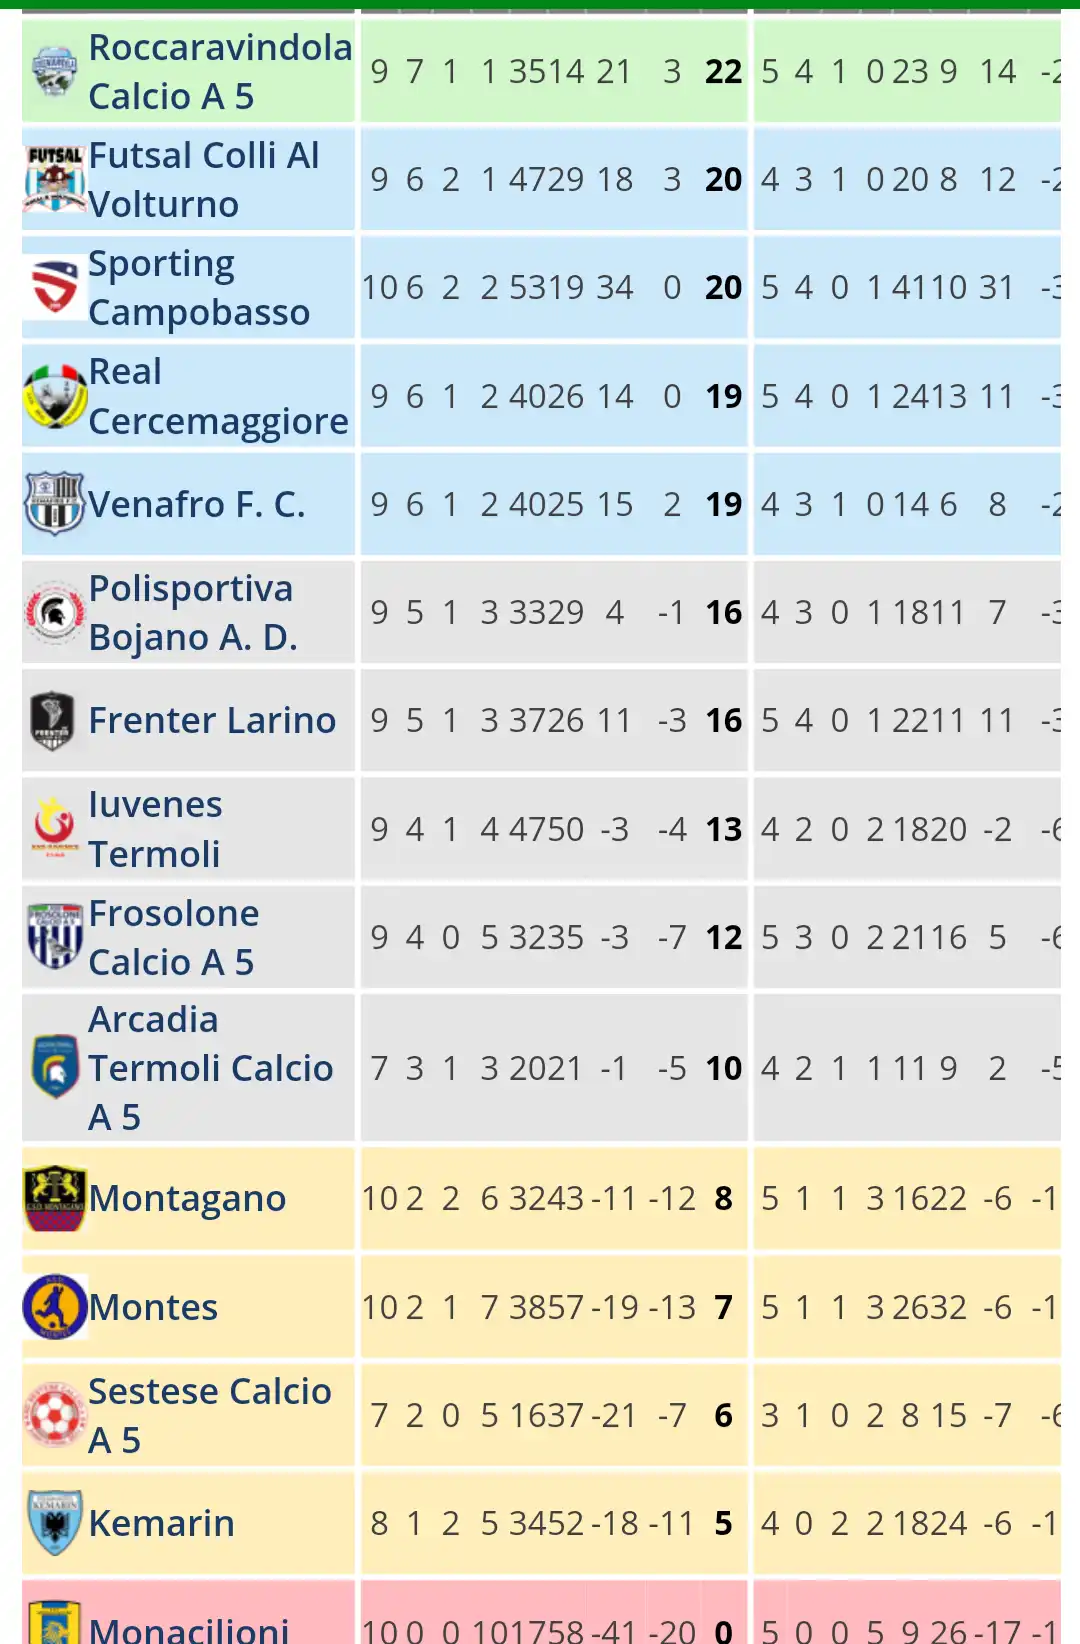Viewport: 1080px width, 1644px height.
Task: Click the Frosolone Calcio A 5 striped crest
Action: pos(55,936)
